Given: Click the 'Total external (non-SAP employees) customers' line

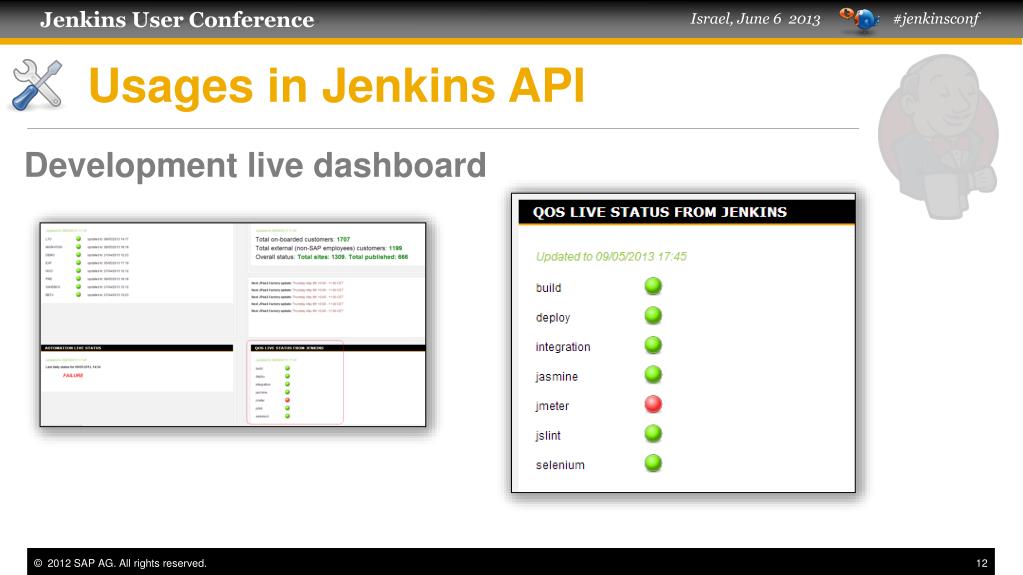Looking at the screenshot, I should [x=329, y=248].
